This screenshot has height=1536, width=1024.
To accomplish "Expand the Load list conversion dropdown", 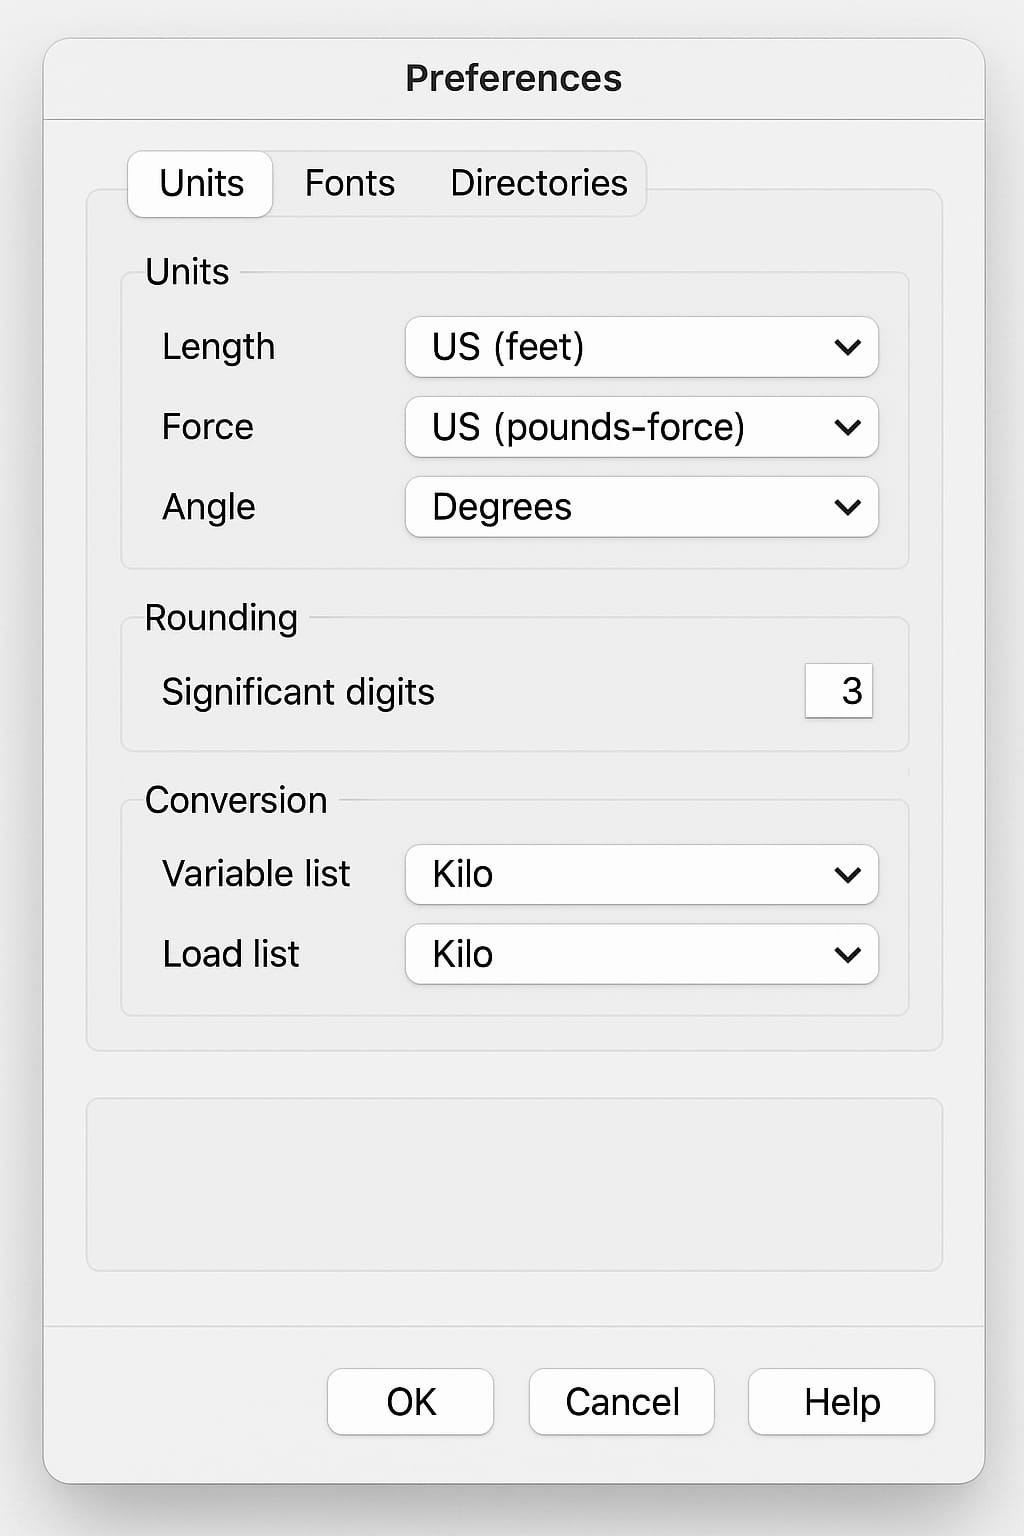I will point(640,954).
